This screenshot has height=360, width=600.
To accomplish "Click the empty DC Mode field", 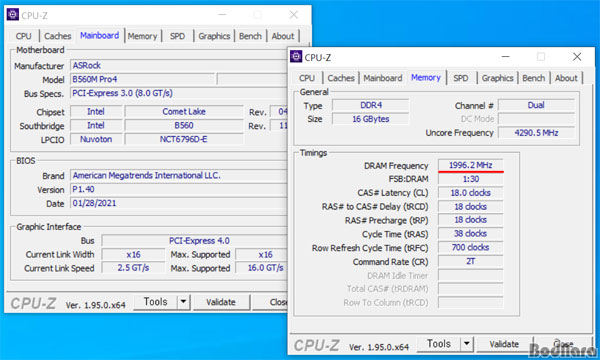I will point(536,119).
